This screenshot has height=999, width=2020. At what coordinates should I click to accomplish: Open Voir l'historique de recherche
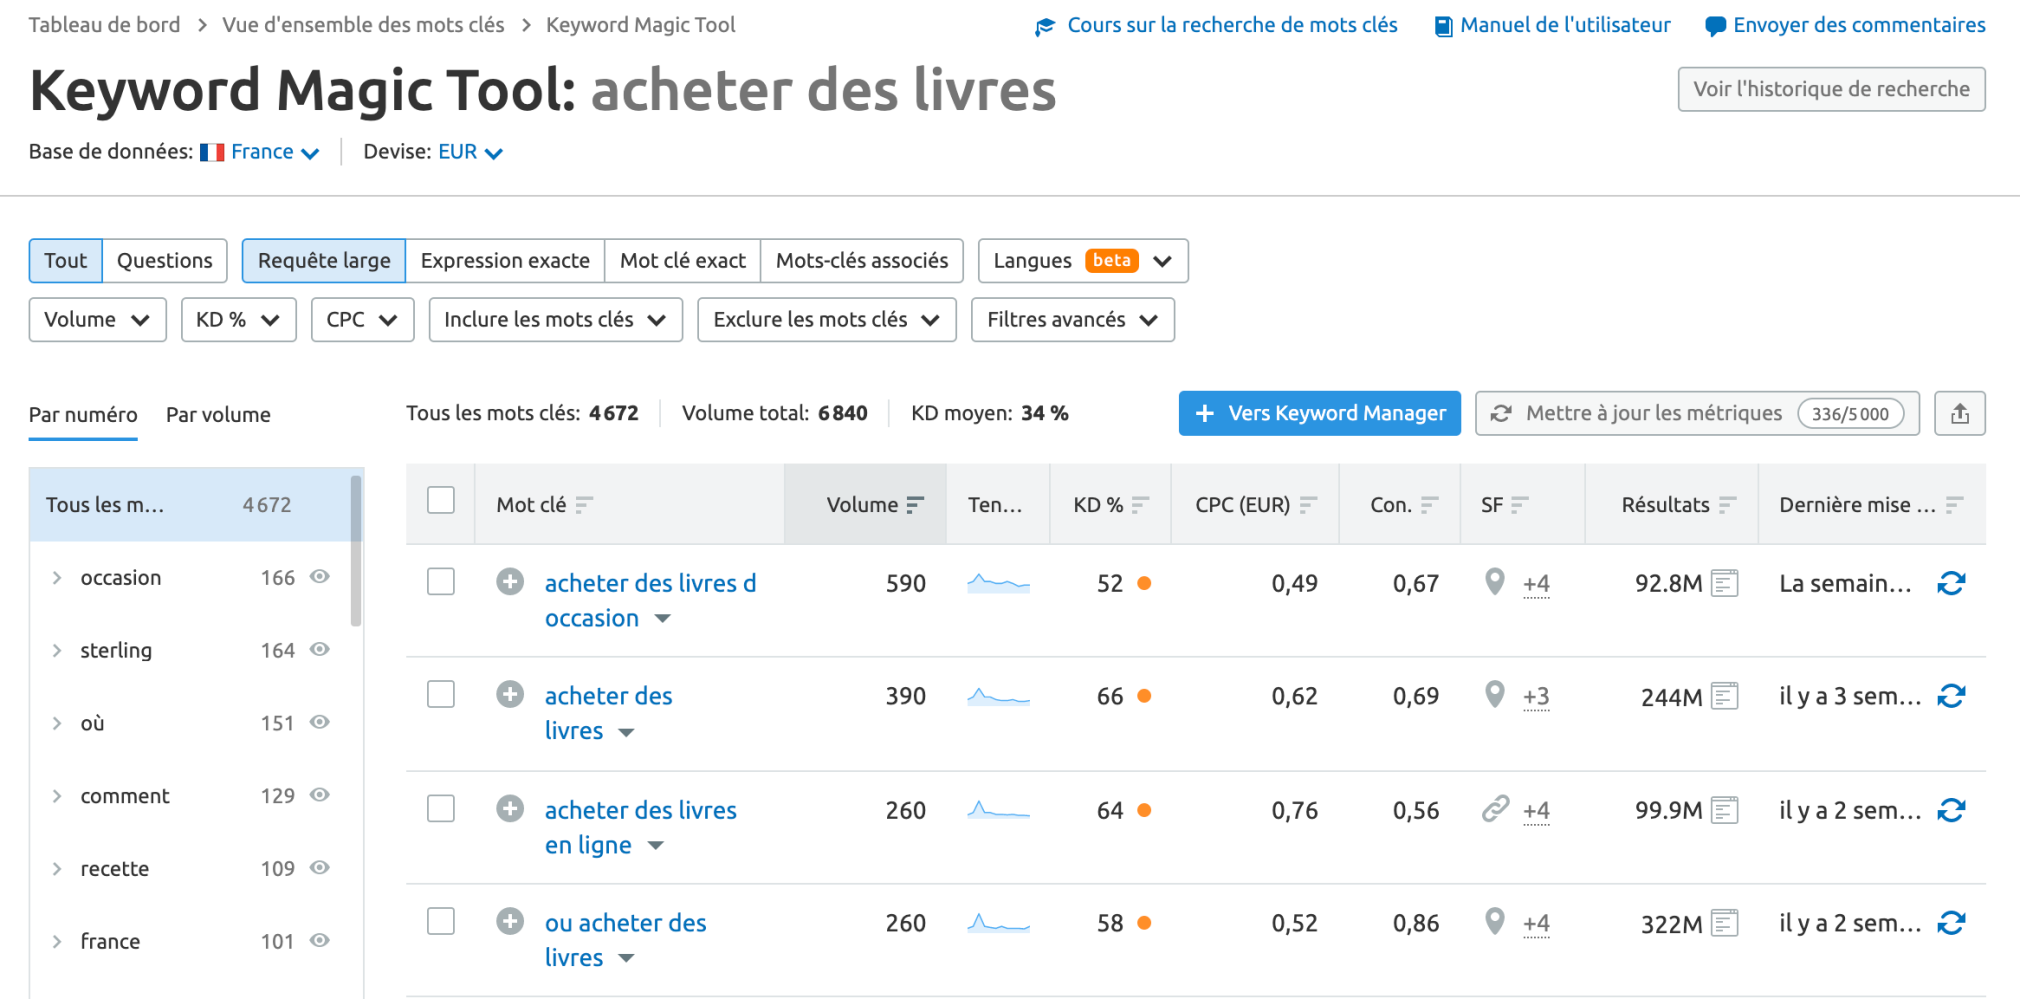pos(1831,88)
